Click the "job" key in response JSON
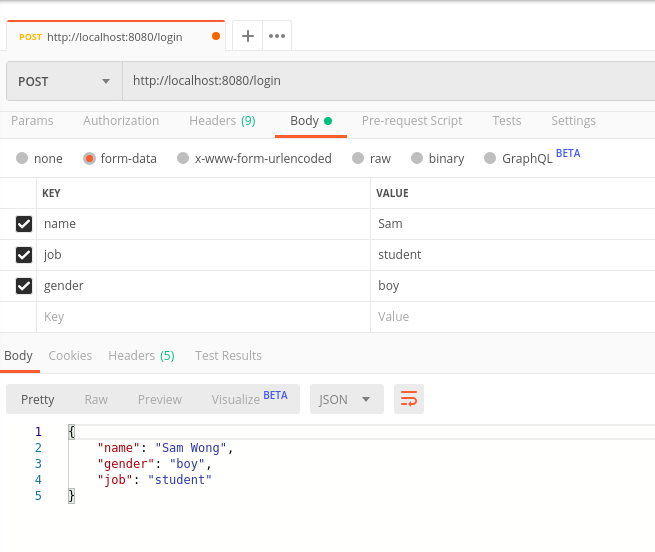The image size is (655, 552). click(x=115, y=480)
